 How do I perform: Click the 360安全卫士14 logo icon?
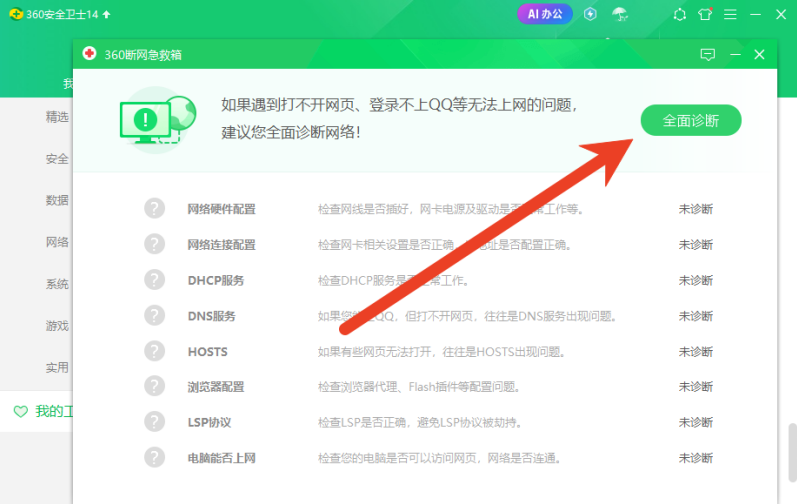click(16, 14)
